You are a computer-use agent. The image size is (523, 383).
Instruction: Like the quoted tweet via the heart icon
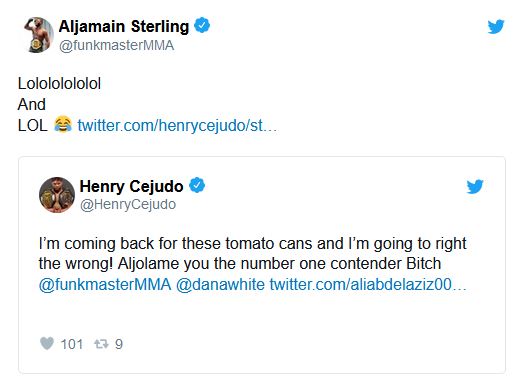pyautogui.click(x=47, y=343)
